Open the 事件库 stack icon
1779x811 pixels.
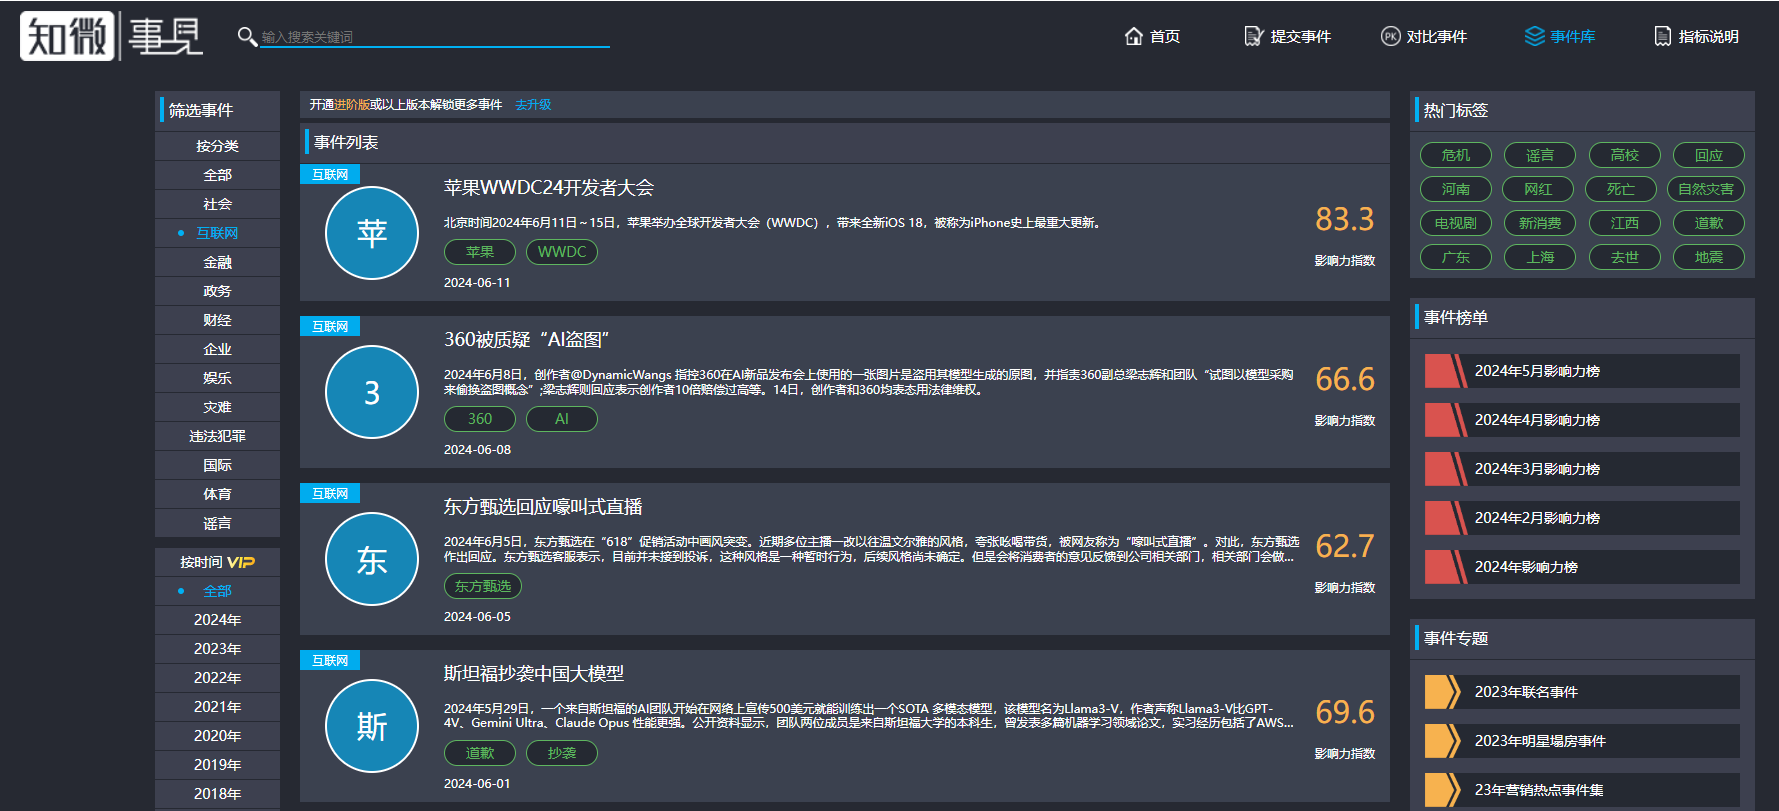point(1534,37)
